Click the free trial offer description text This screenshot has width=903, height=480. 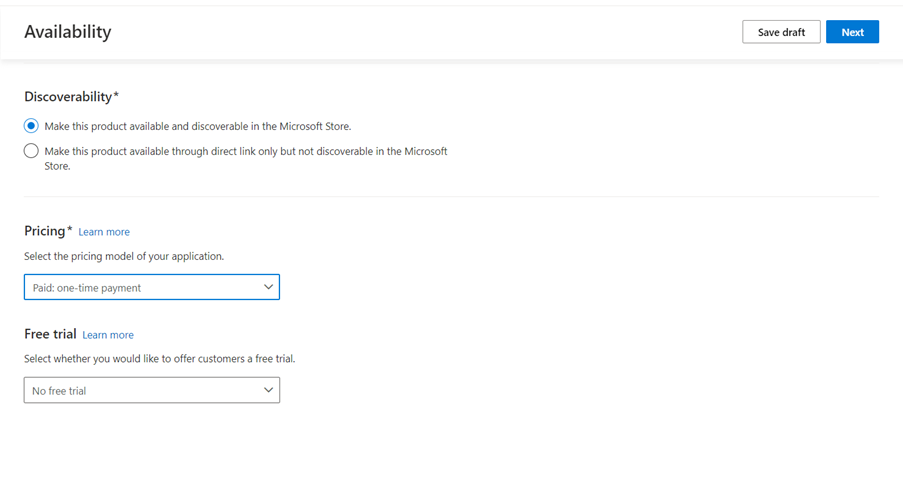[x=160, y=358]
